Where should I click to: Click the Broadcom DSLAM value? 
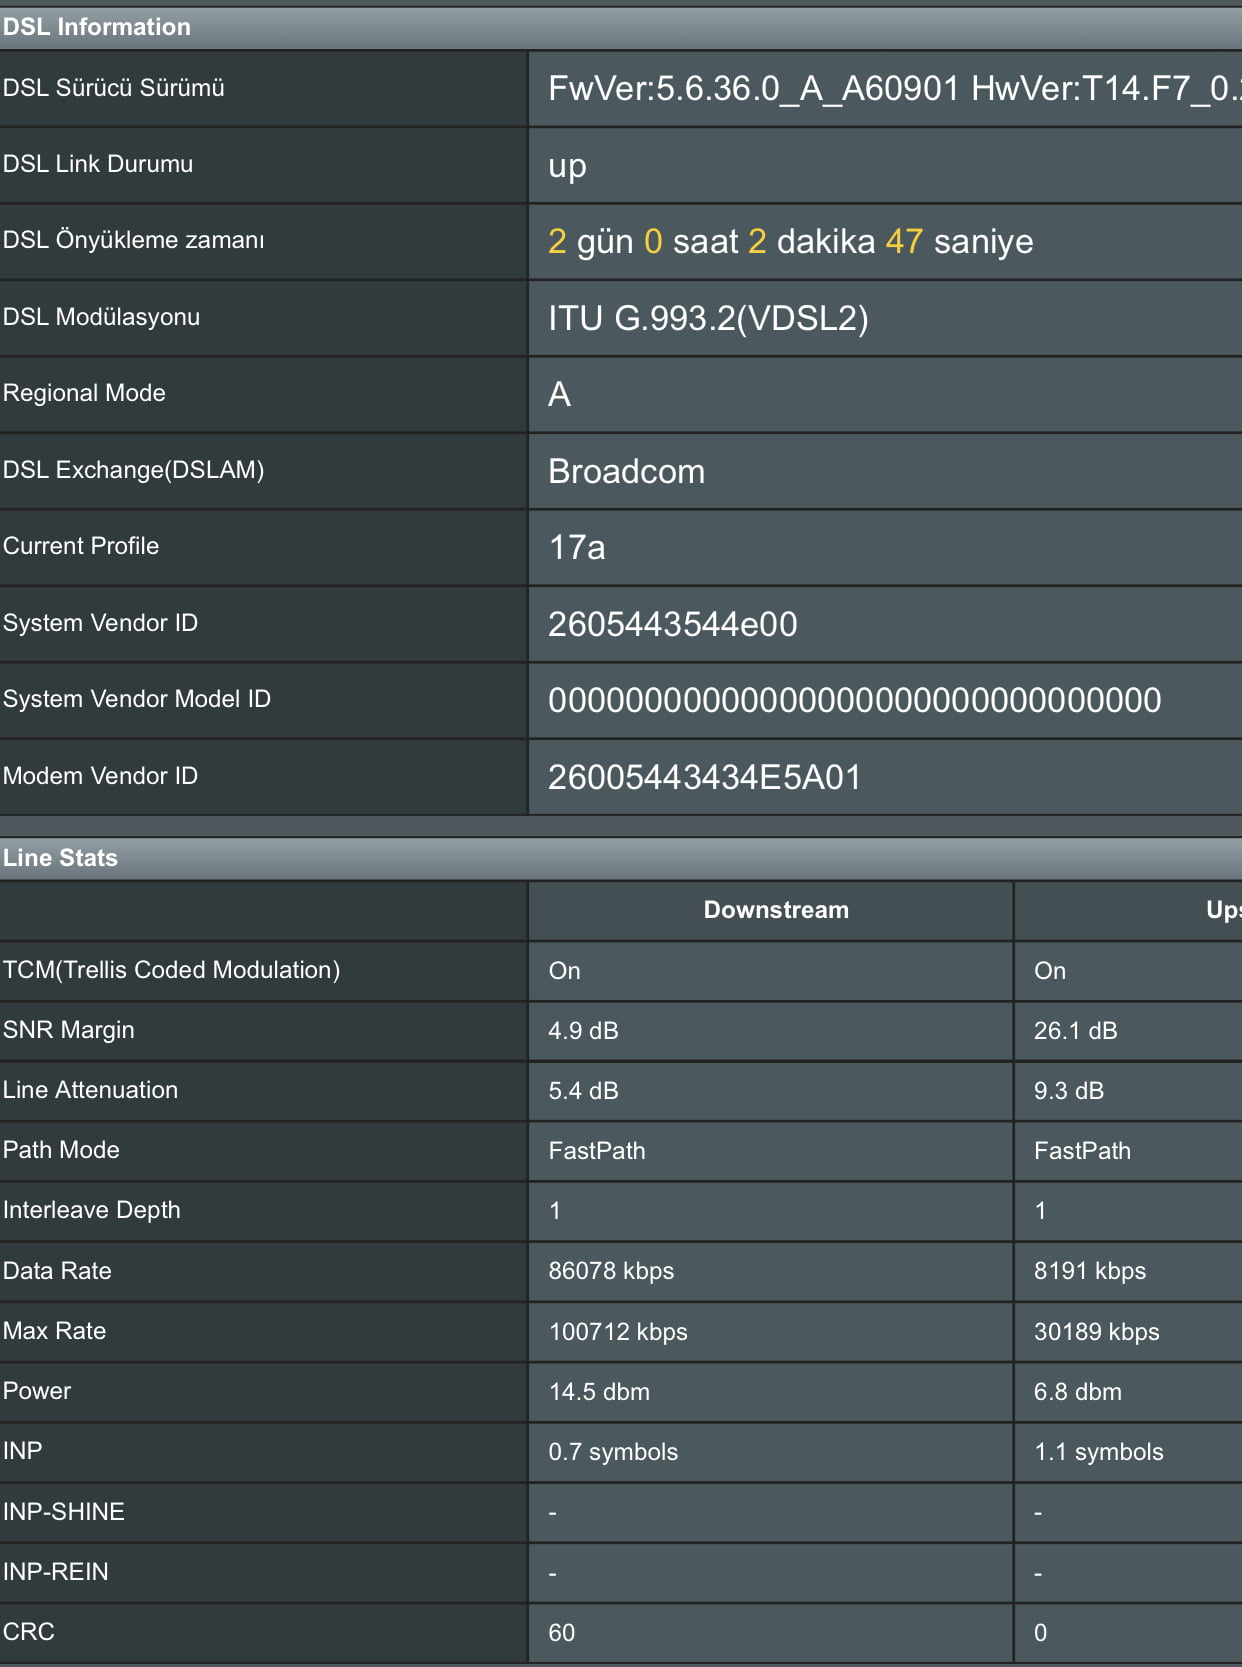click(x=626, y=471)
